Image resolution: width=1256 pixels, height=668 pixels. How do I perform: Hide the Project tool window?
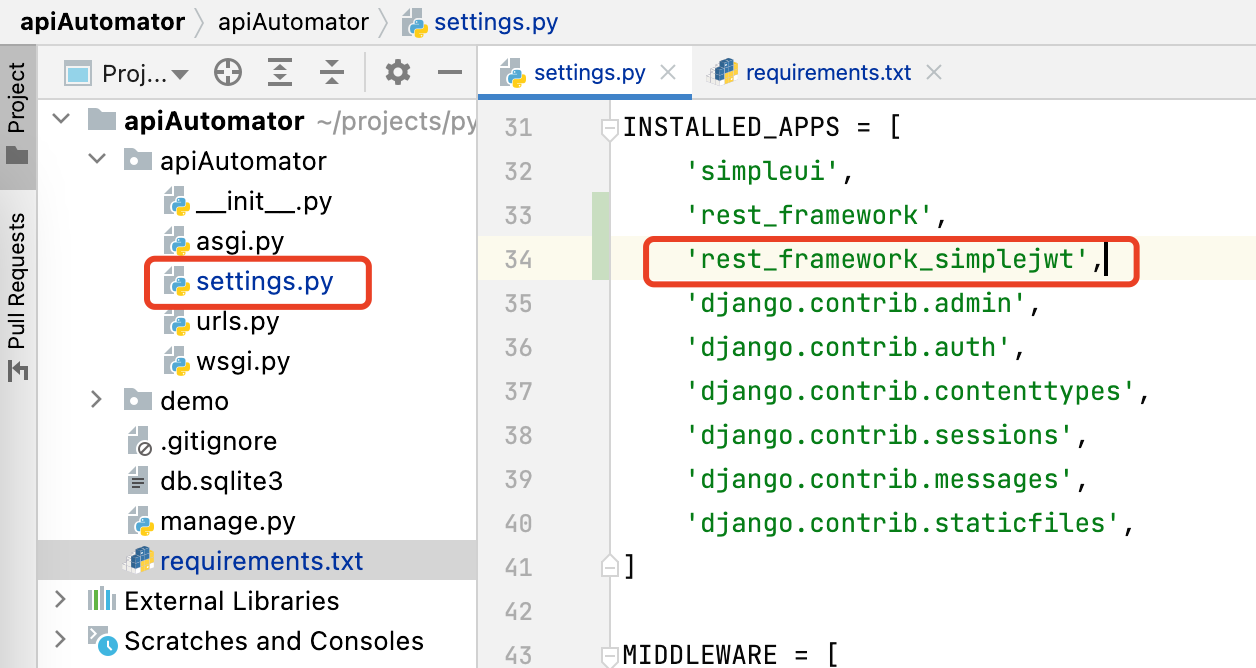[450, 73]
